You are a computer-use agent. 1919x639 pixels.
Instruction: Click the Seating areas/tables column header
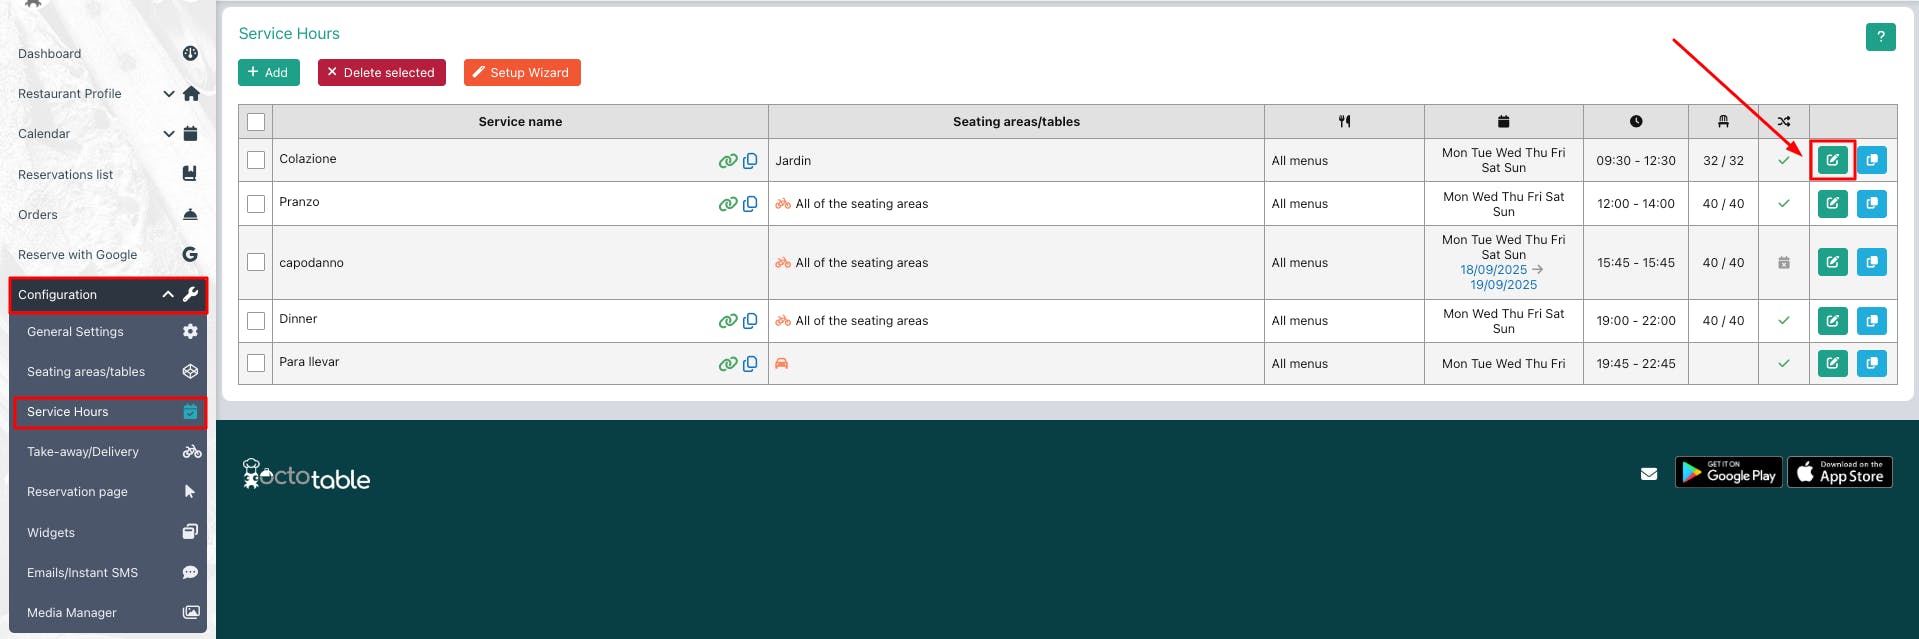[x=1016, y=122]
